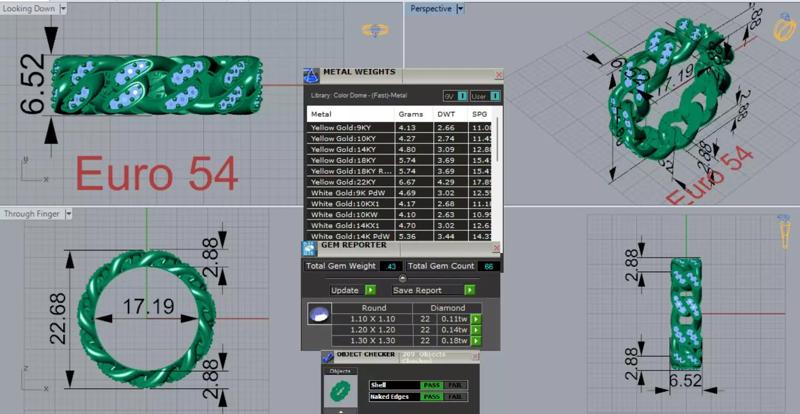The image size is (800, 414).
Task: Click the Total Gem Weight value field
Action: coord(392,266)
